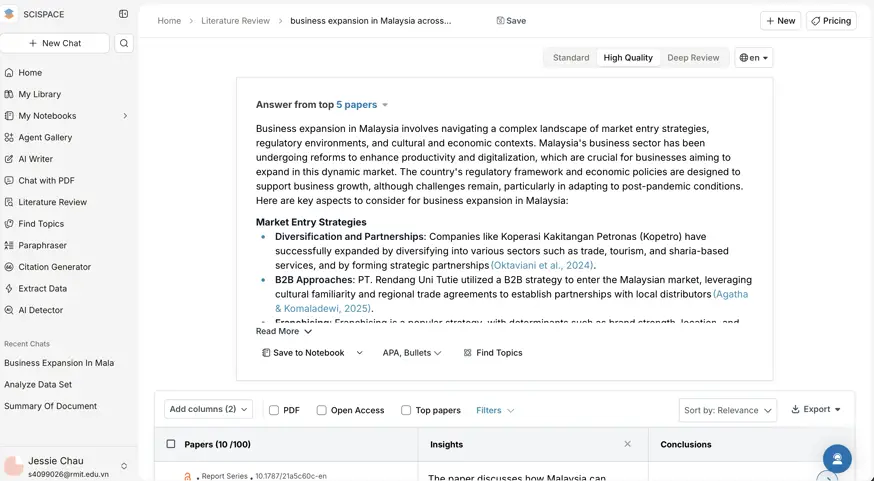Click the Jessie Chau profile avatar
The width and height of the screenshot is (874, 481).
click(13, 466)
